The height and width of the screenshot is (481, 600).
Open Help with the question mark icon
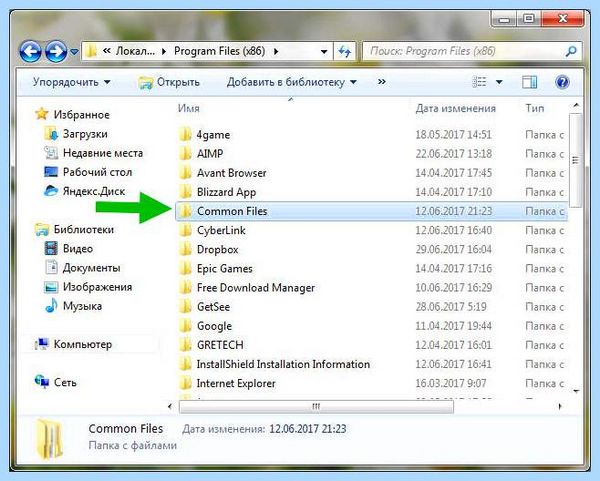tap(562, 82)
